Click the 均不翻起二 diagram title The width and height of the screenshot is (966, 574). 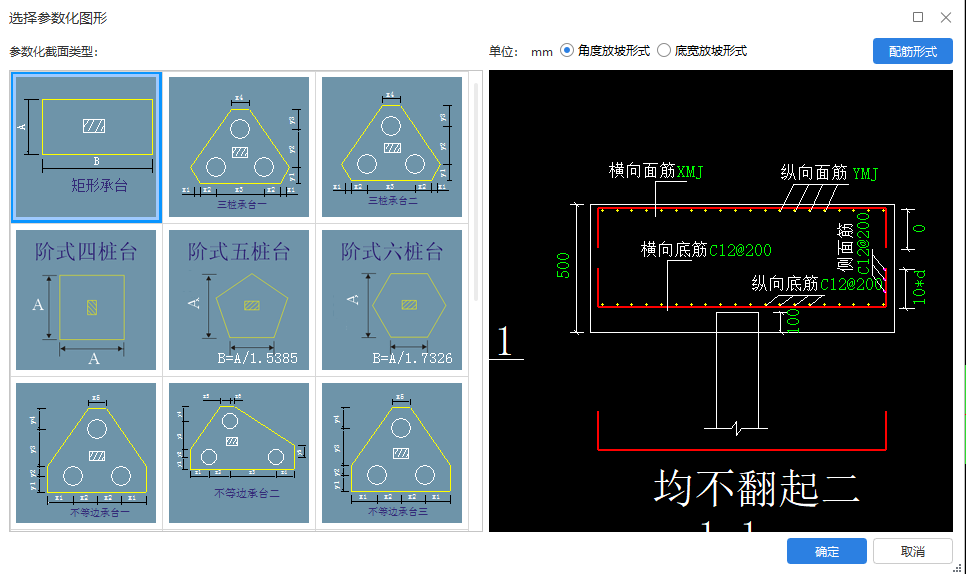pos(756,488)
